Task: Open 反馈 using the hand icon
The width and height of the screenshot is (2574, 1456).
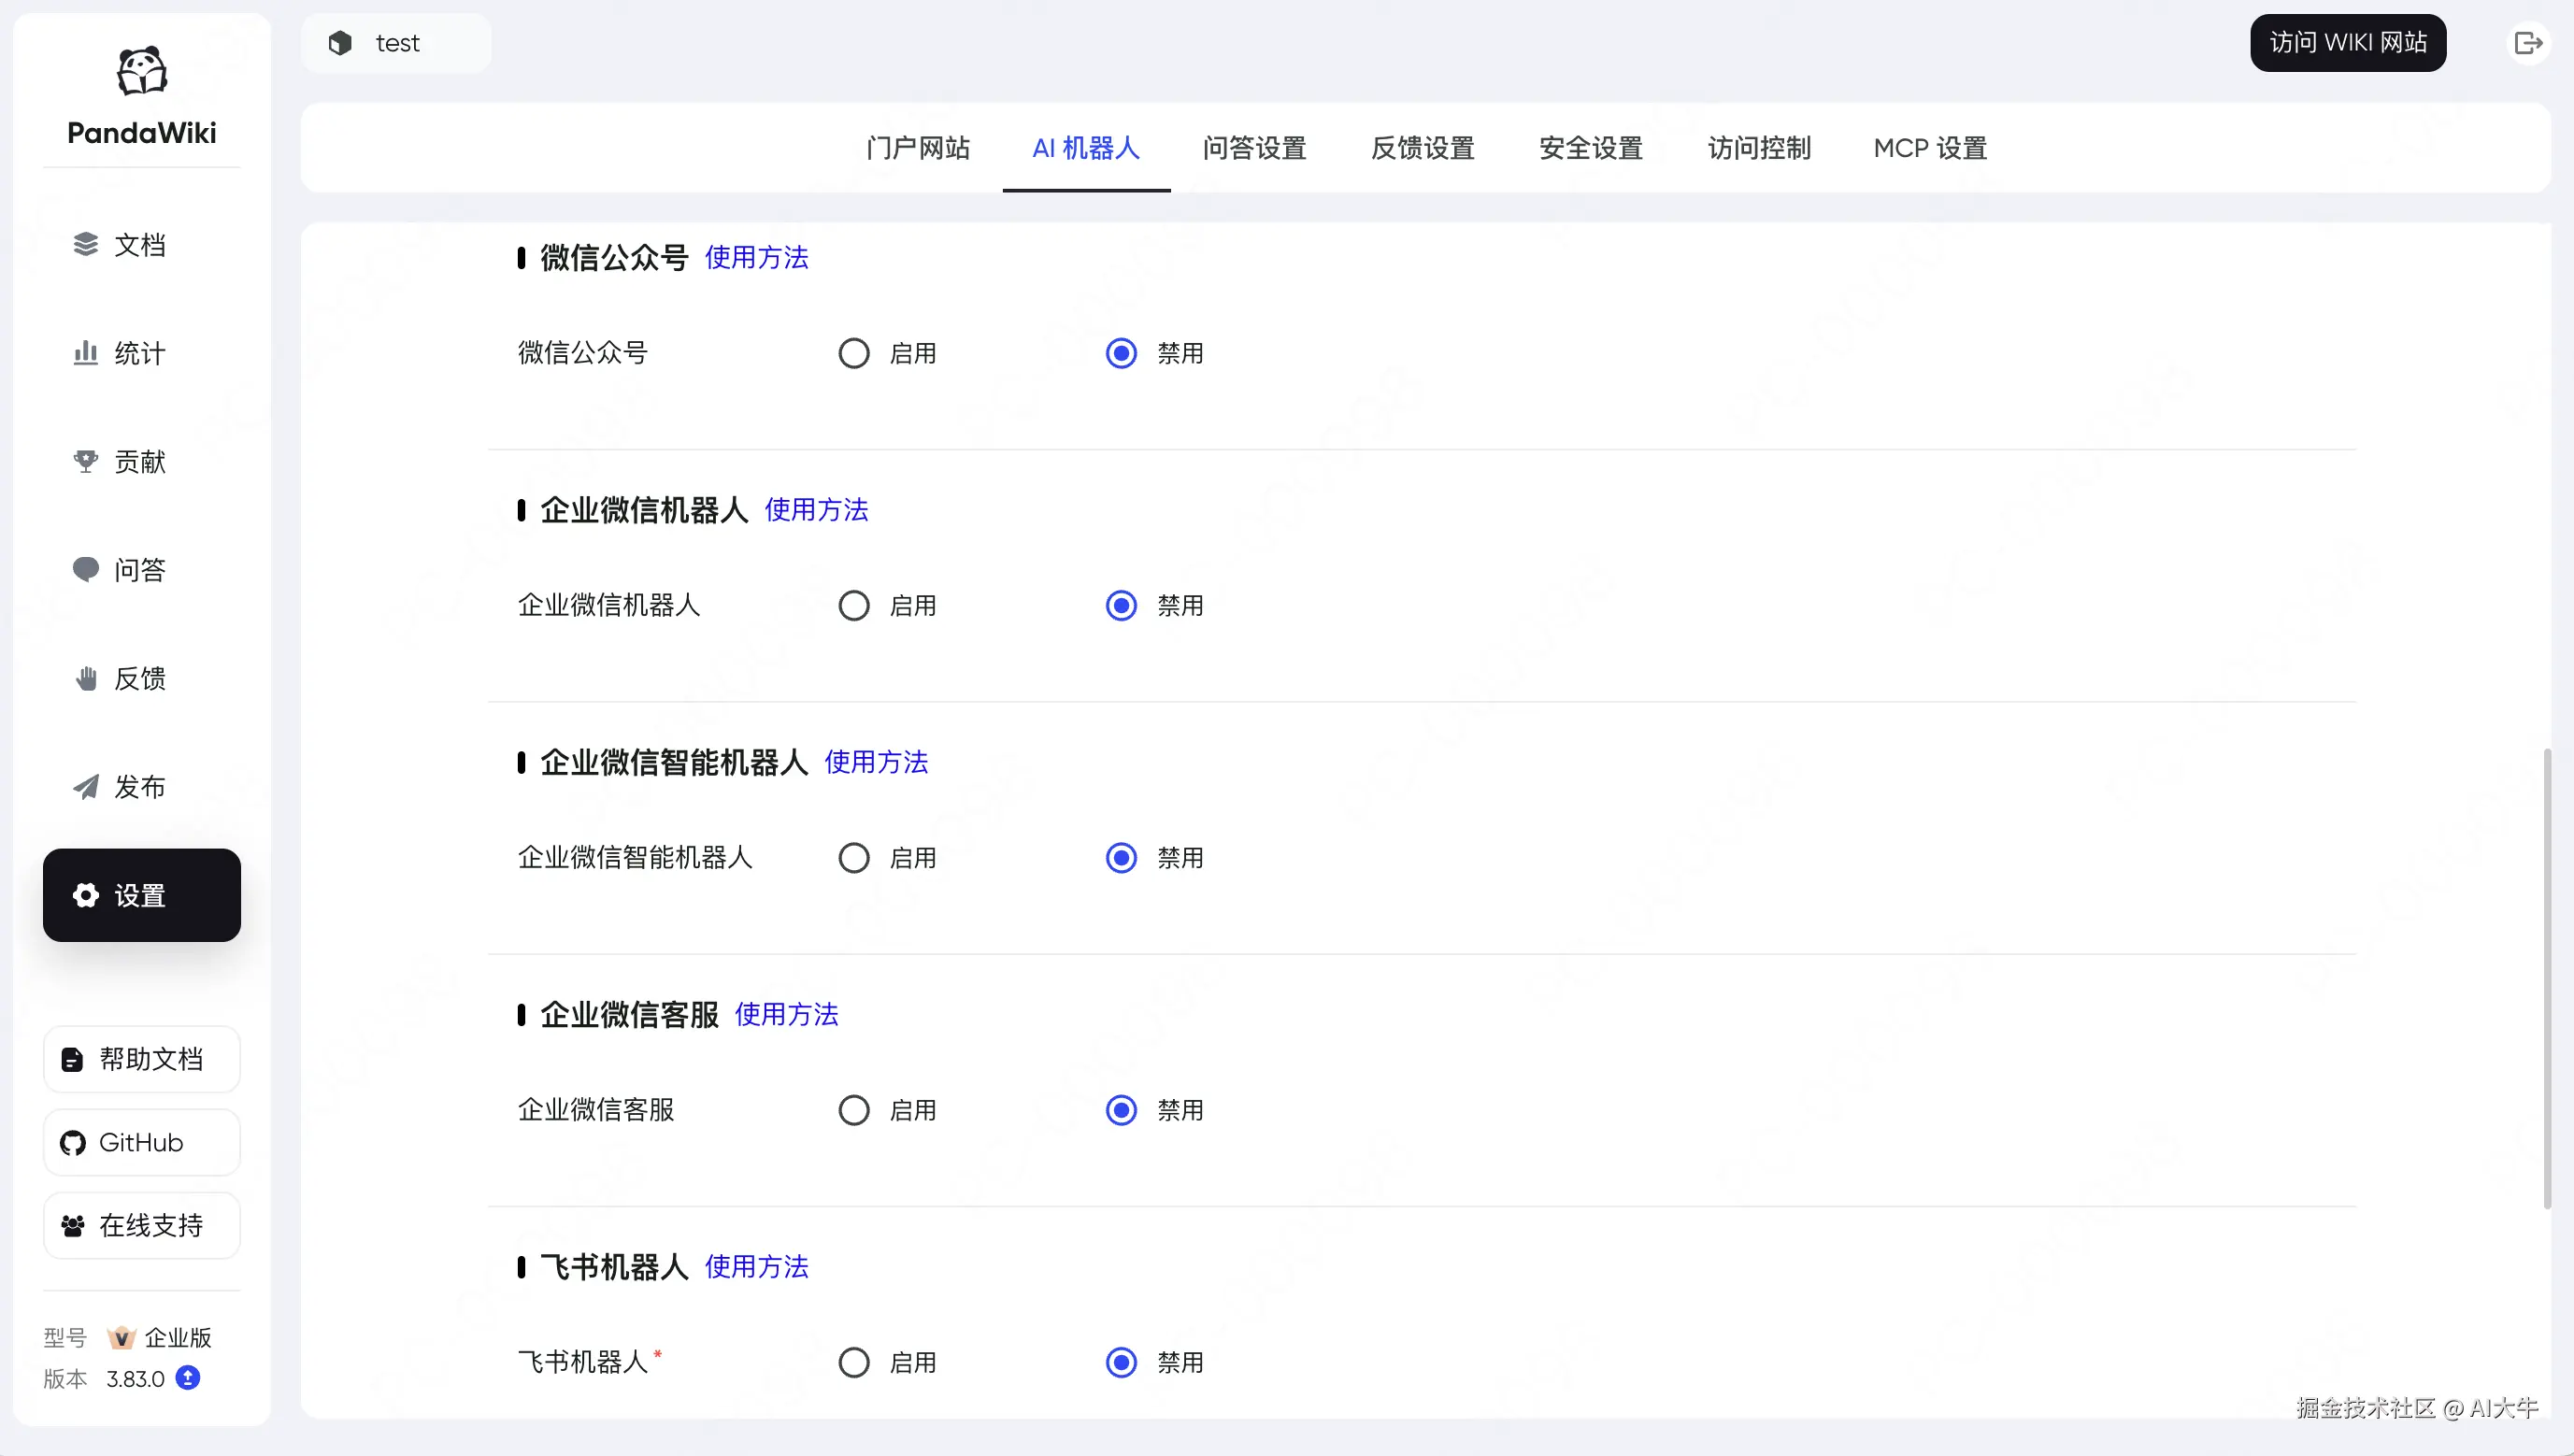Action: (x=86, y=678)
